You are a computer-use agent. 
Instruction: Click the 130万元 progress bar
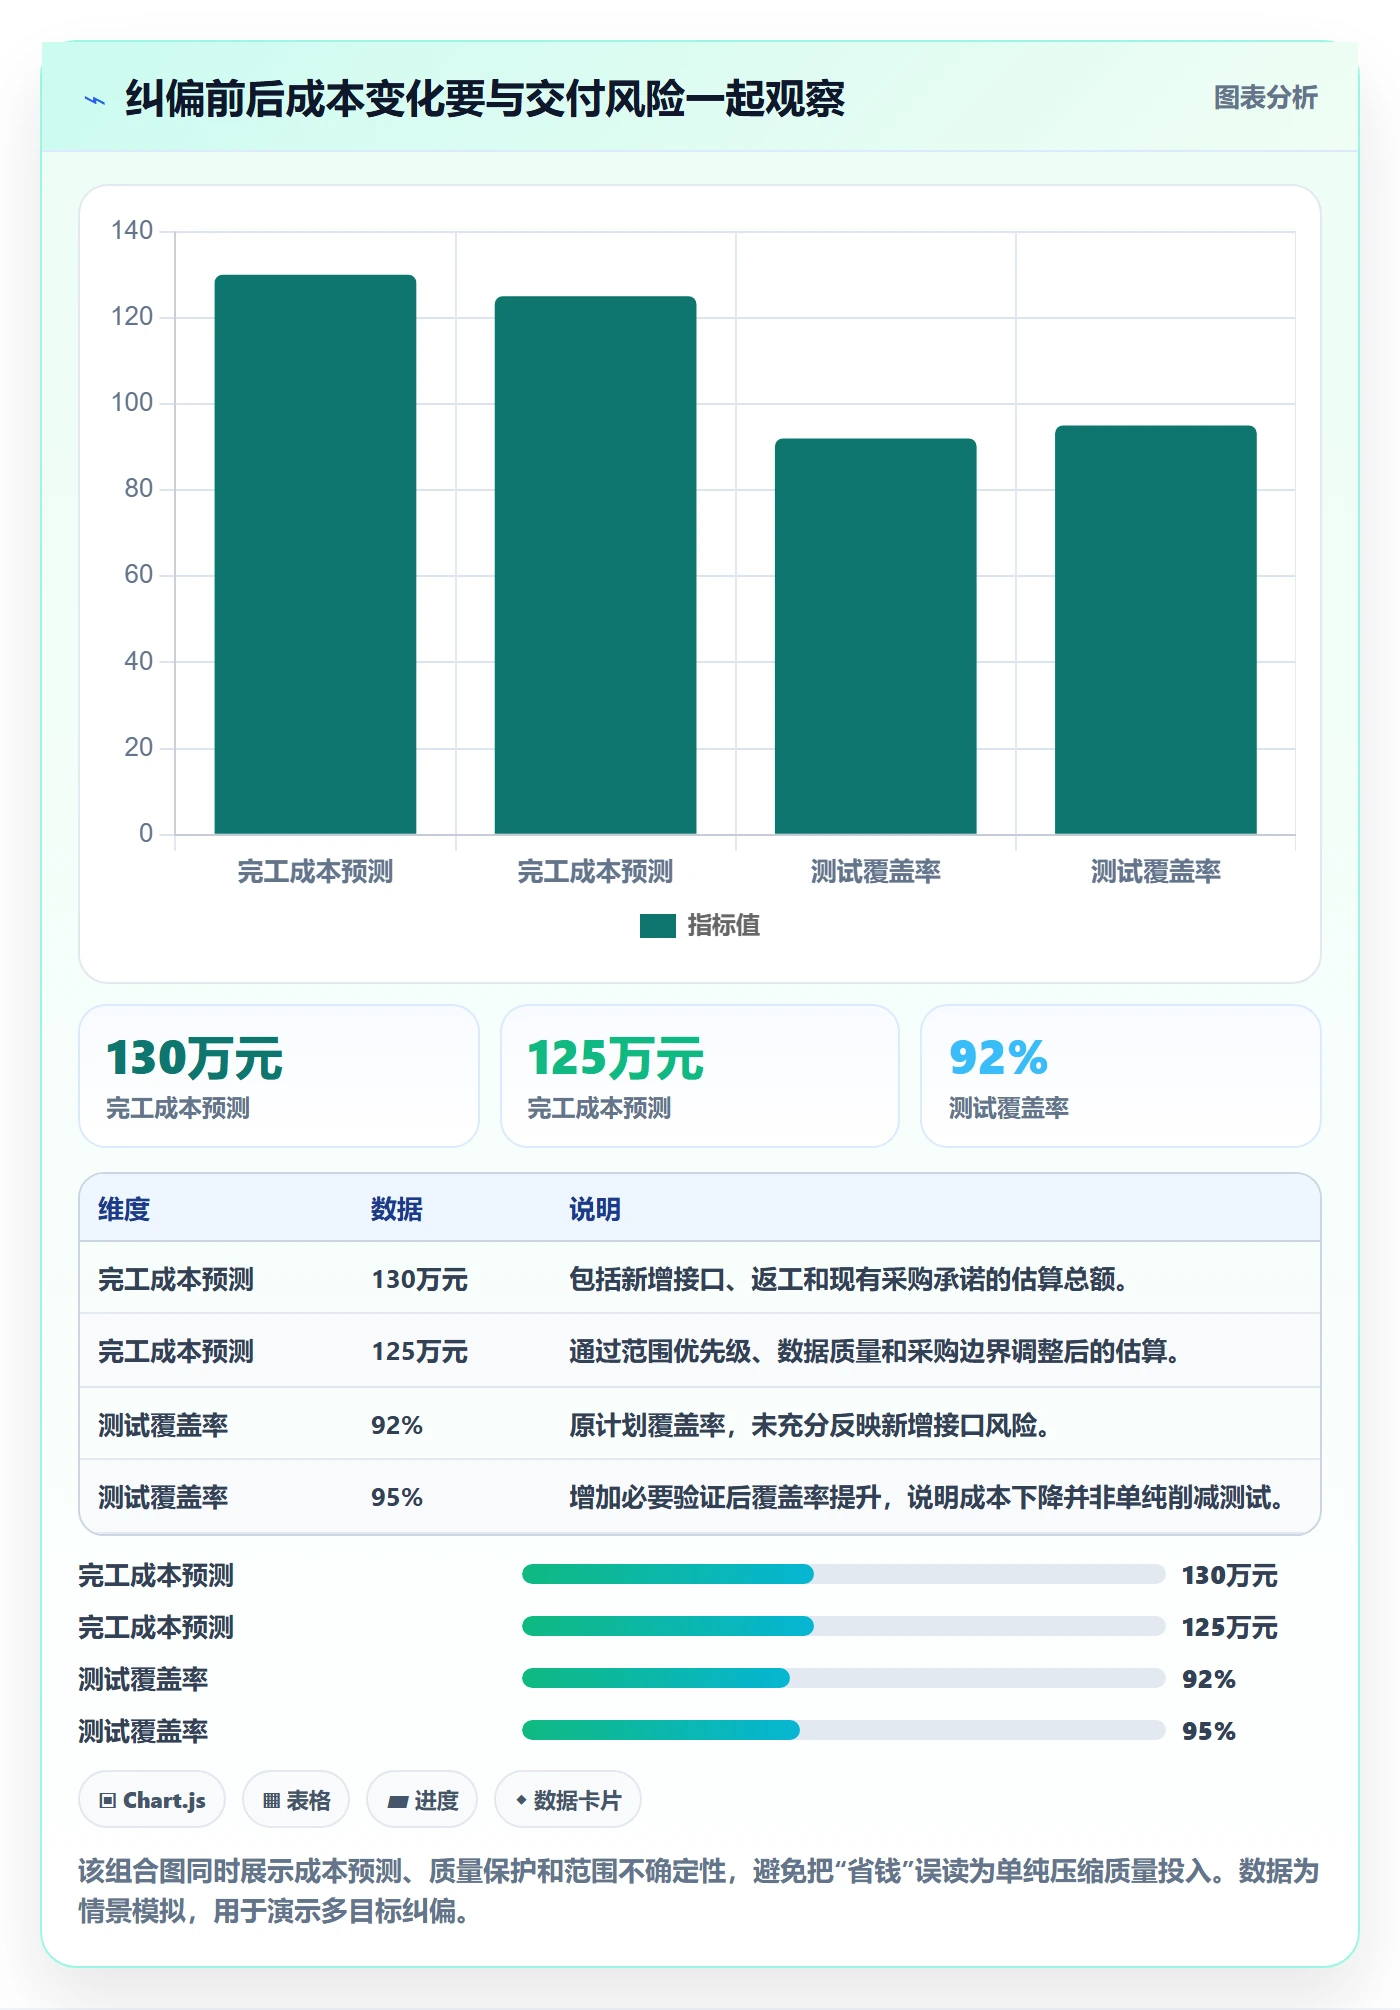(843, 1575)
